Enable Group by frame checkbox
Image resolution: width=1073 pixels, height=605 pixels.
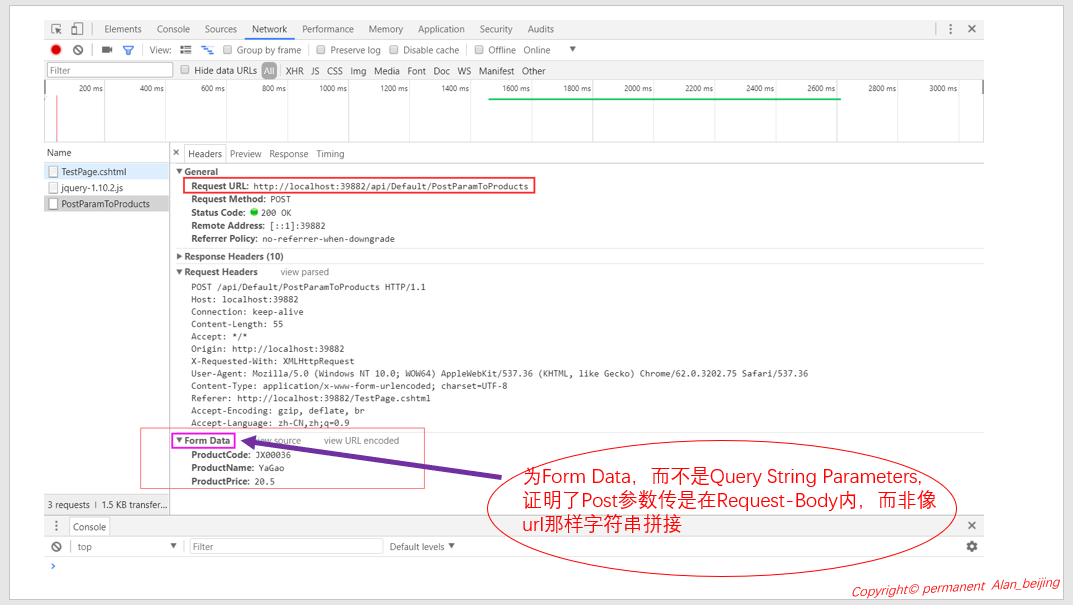tap(228, 50)
